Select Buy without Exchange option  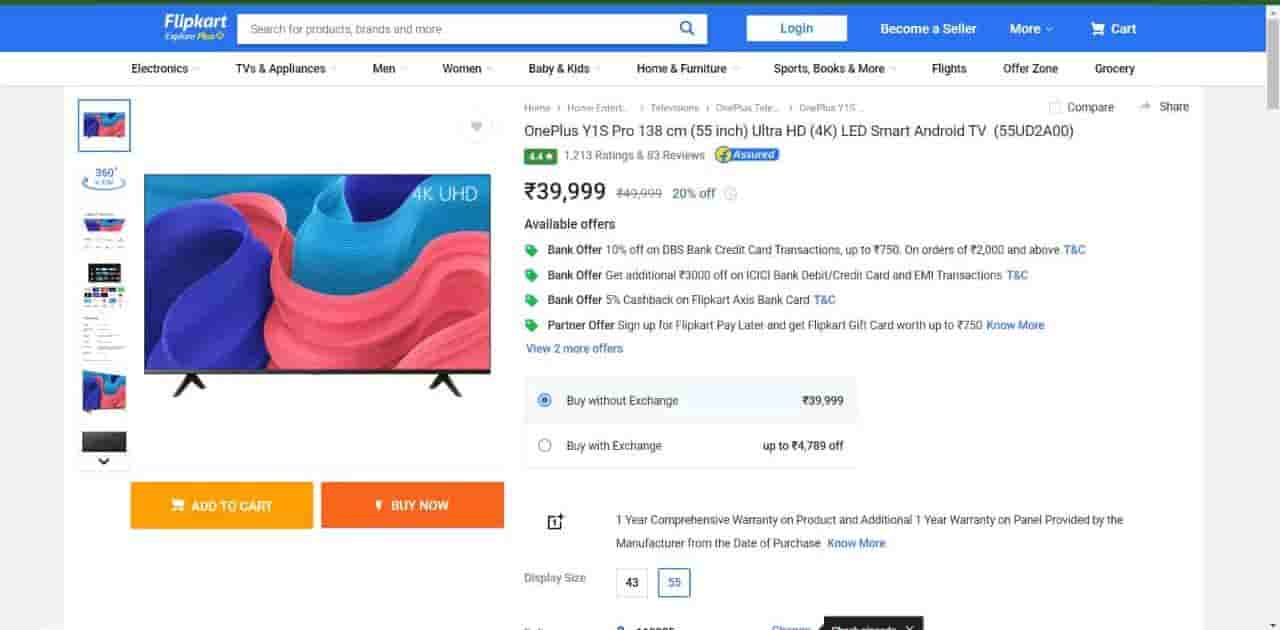[545, 400]
